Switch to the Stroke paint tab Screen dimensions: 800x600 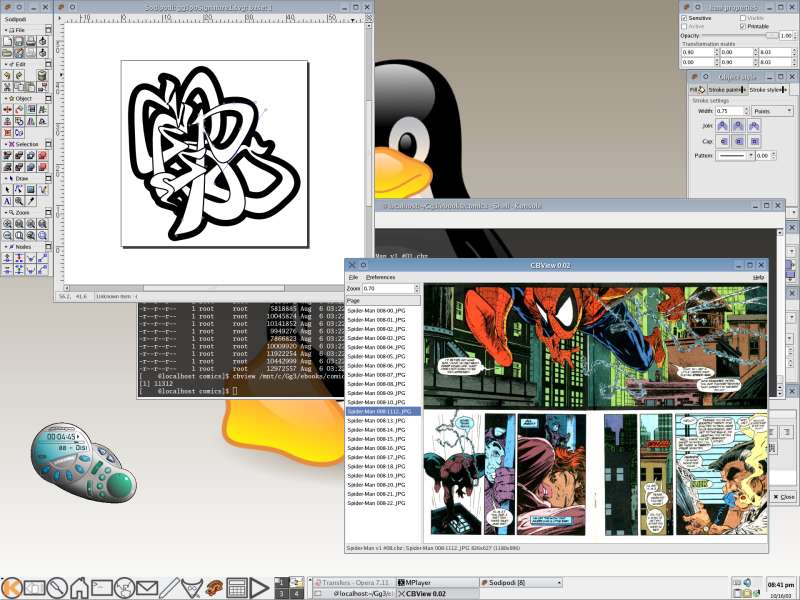728,90
